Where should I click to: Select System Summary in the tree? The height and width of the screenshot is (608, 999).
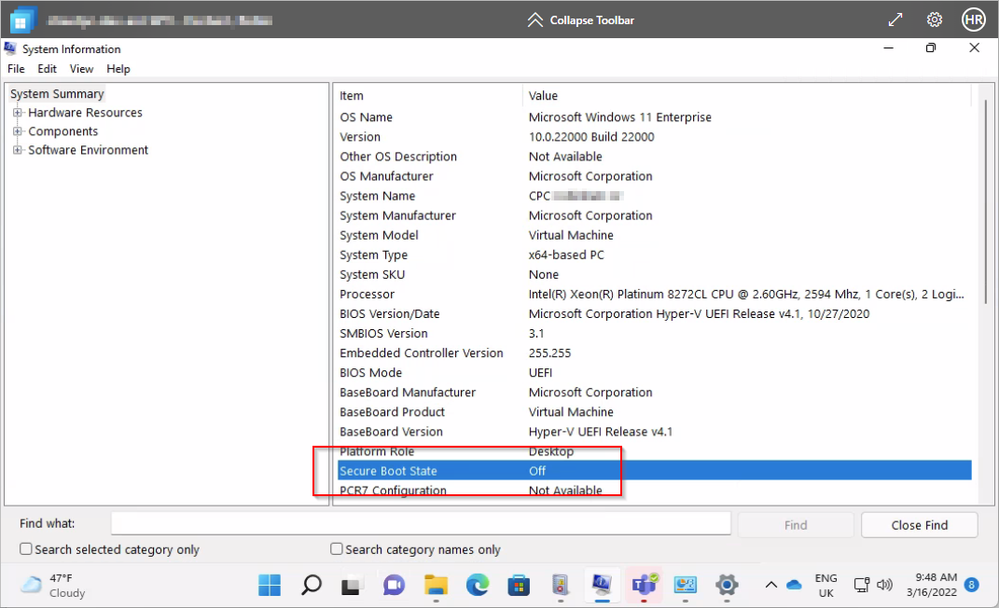pos(57,94)
